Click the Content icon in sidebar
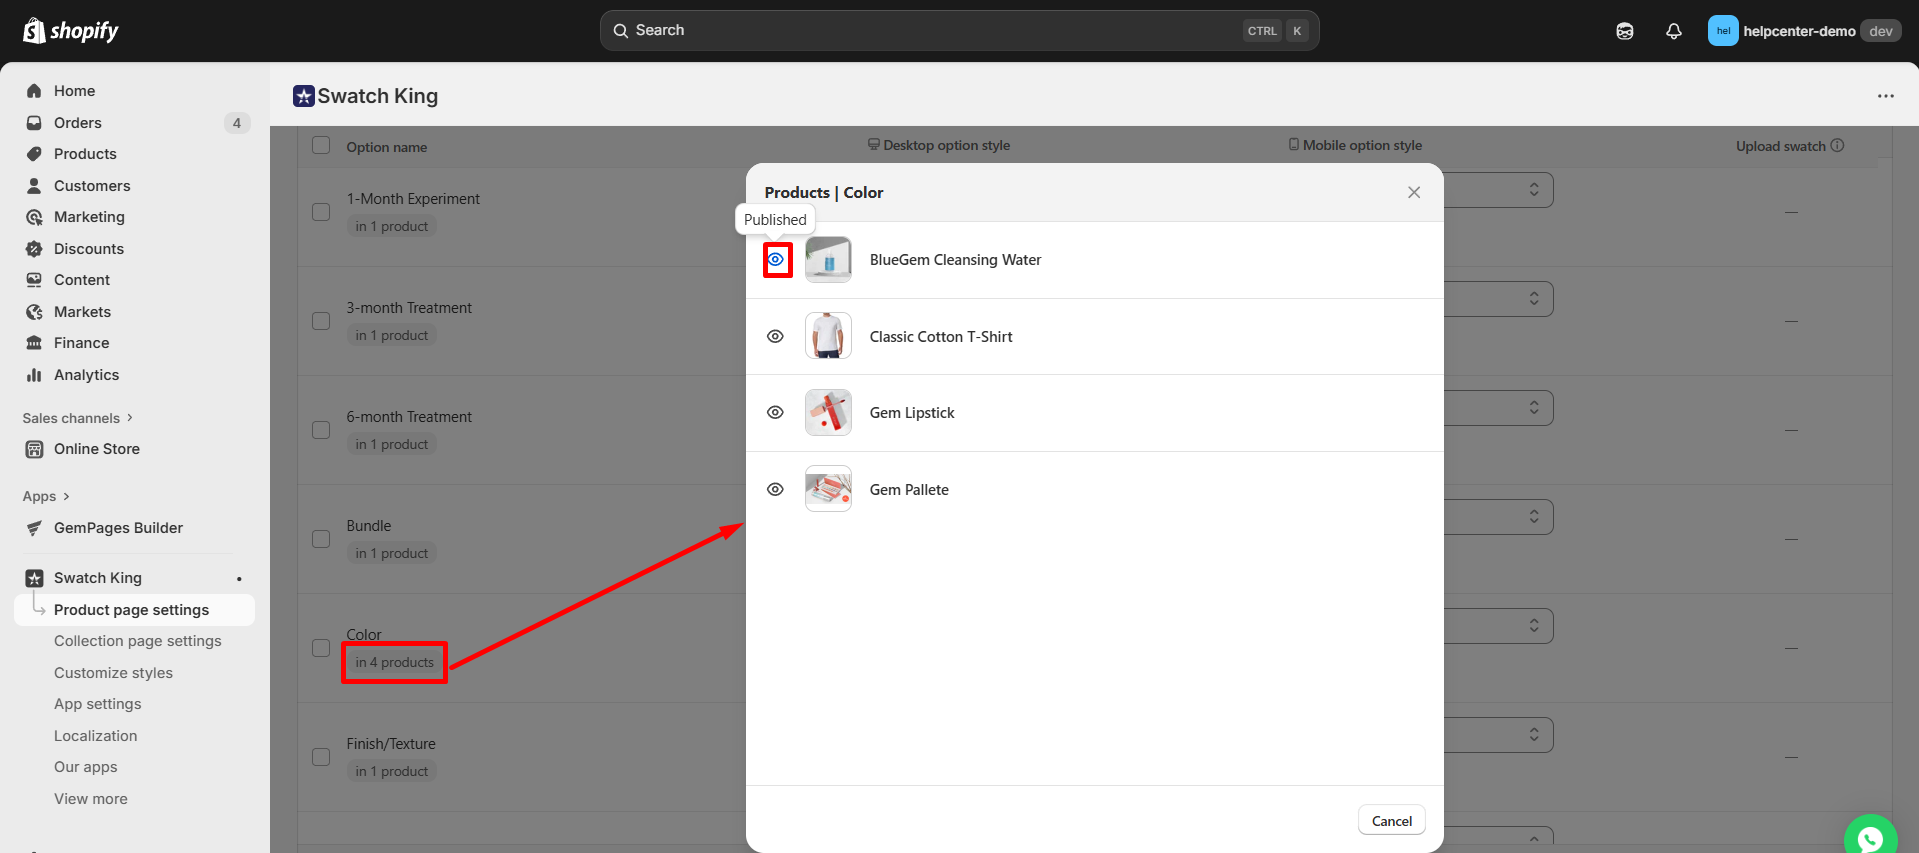The width and height of the screenshot is (1919, 853). click(34, 280)
